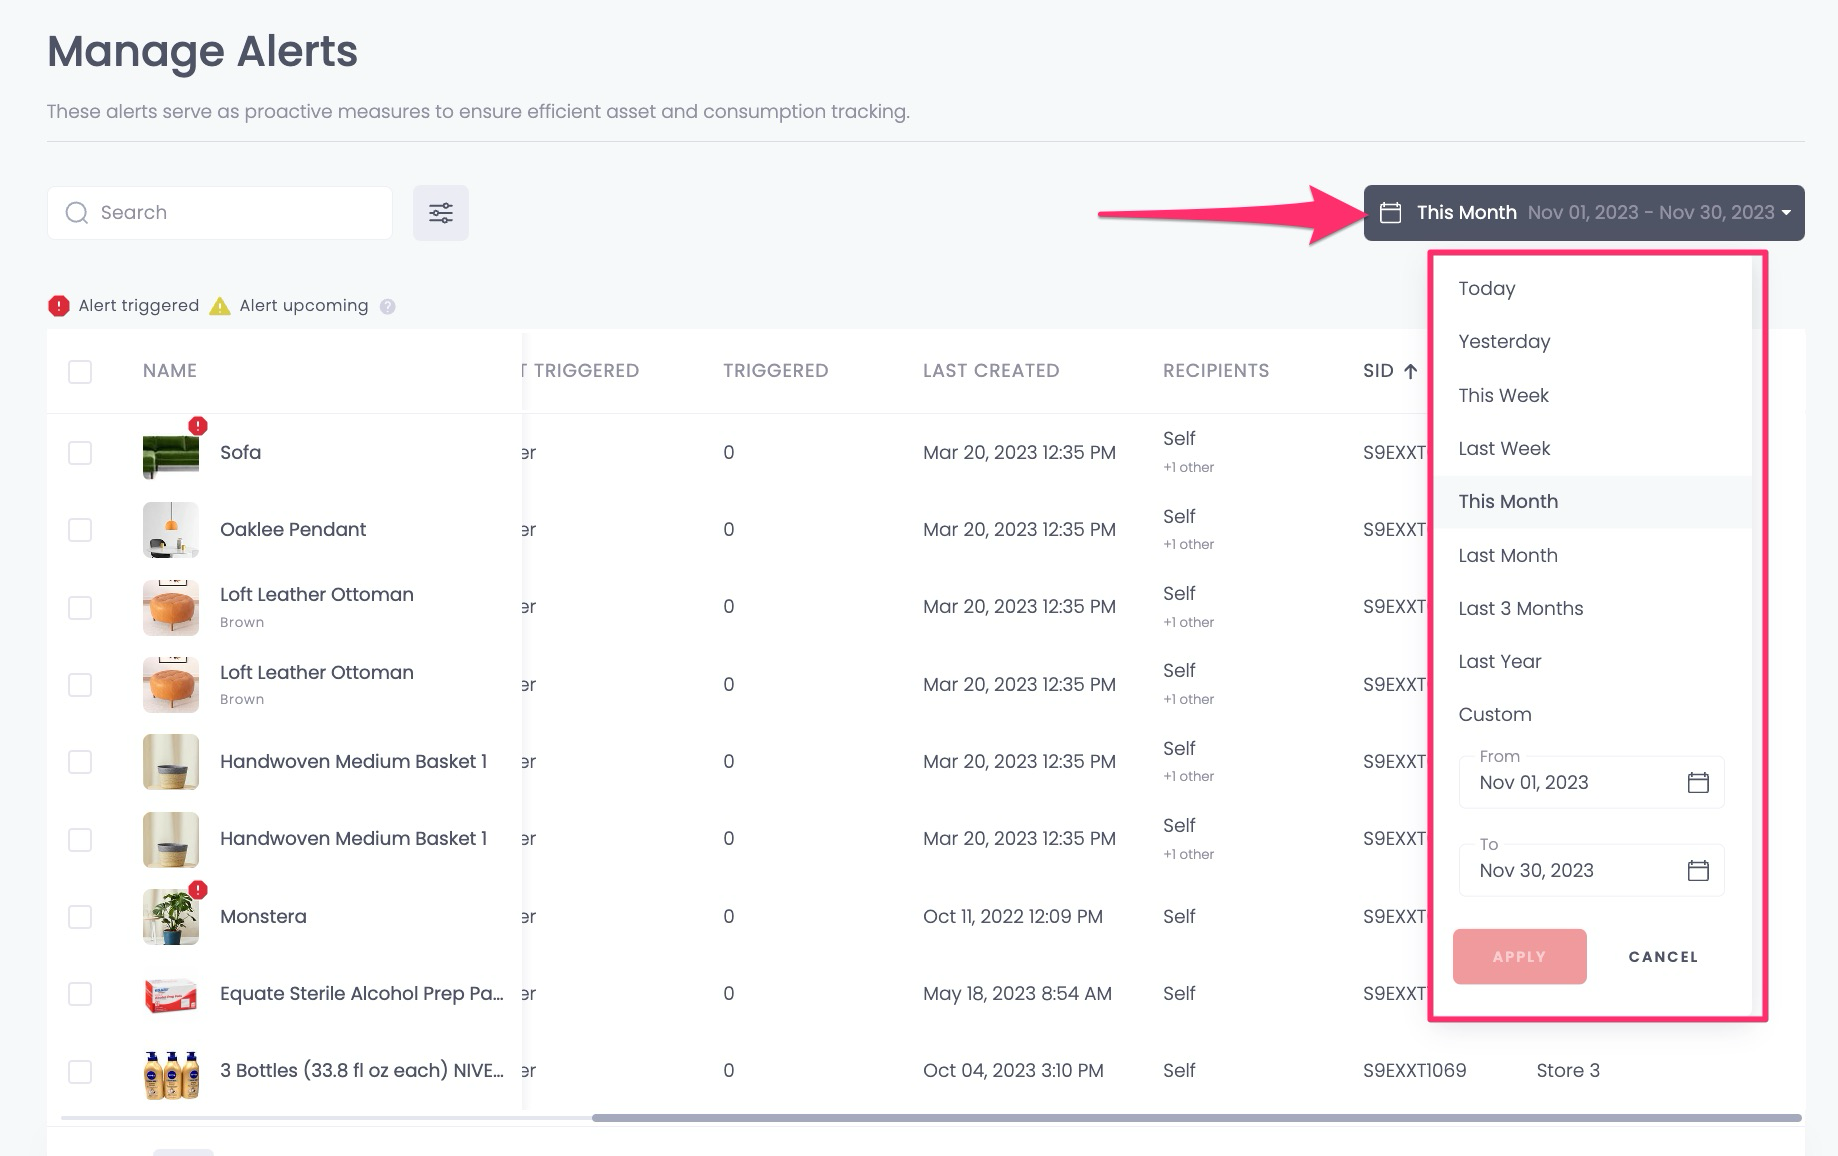Open the From date calendar picker icon
Image resolution: width=1838 pixels, height=1156 pixels.
click(1698, 782)
